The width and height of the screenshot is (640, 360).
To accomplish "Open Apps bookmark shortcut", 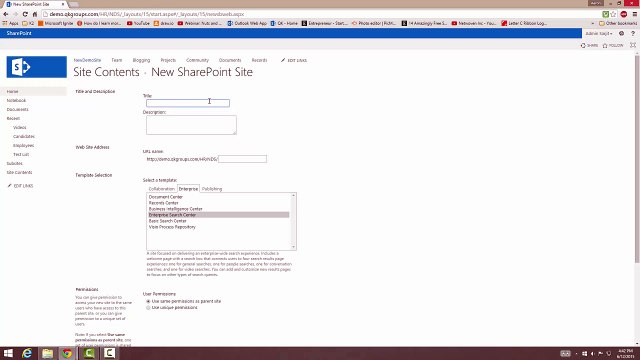I will tap(11, 23).
